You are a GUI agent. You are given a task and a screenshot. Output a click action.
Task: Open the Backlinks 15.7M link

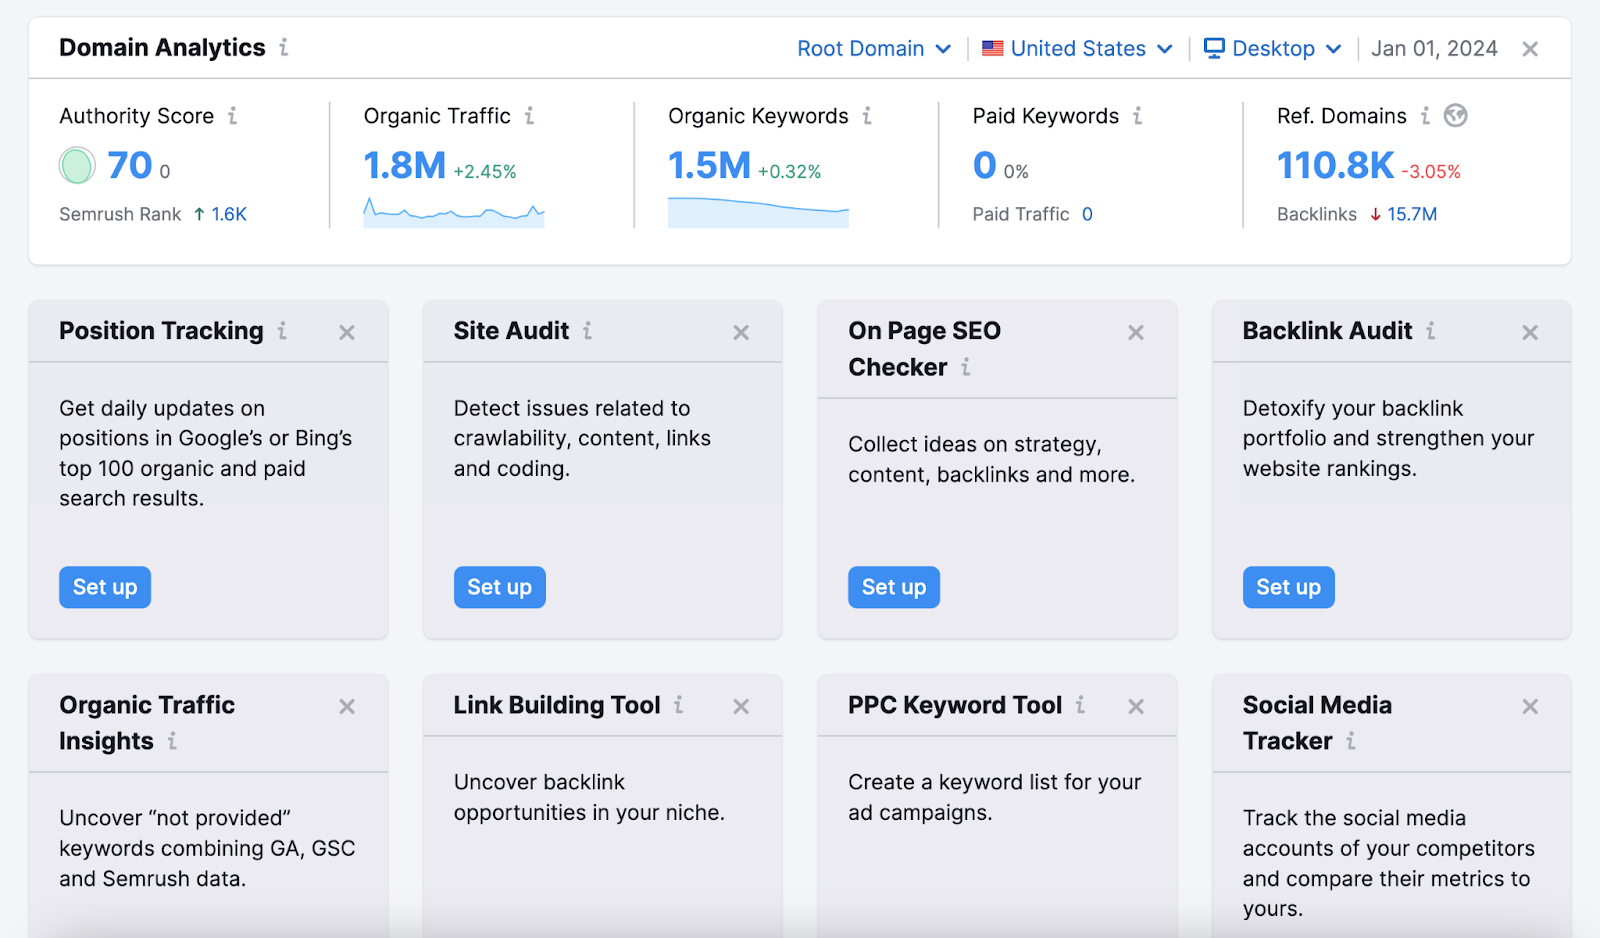[1412, 213]
